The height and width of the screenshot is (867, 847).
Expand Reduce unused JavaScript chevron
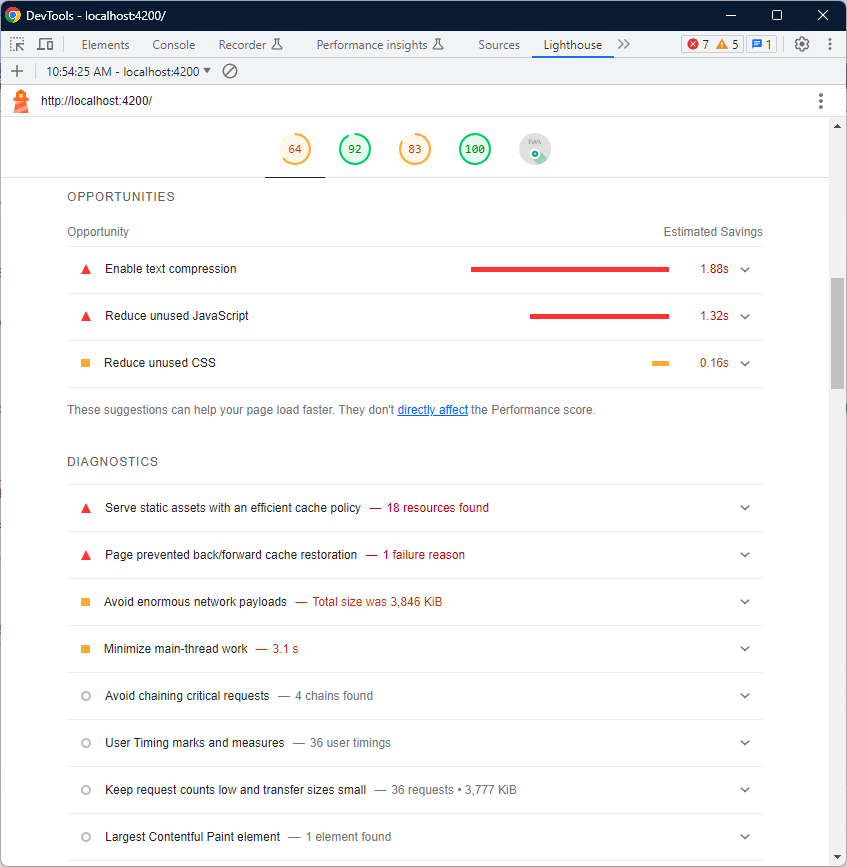[745, 317]
